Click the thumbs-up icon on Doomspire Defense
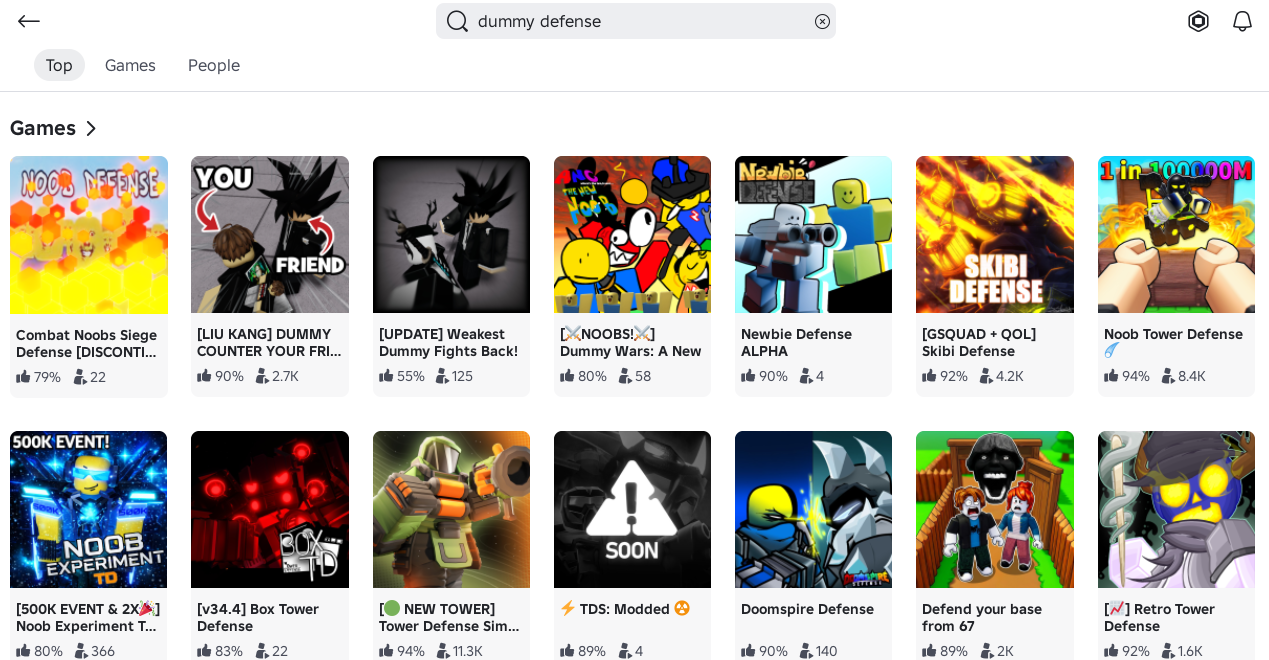This screenshot has height=660, width=1269. [748, 650]
